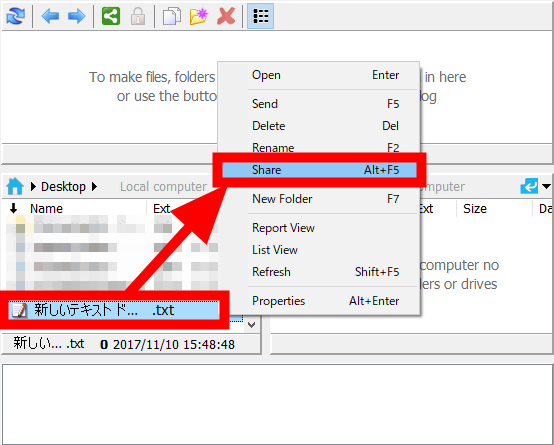The height and width of the screenshot is (445, 554).
Task: Go forward with the right arrow icon
Action: pos(76,16)
